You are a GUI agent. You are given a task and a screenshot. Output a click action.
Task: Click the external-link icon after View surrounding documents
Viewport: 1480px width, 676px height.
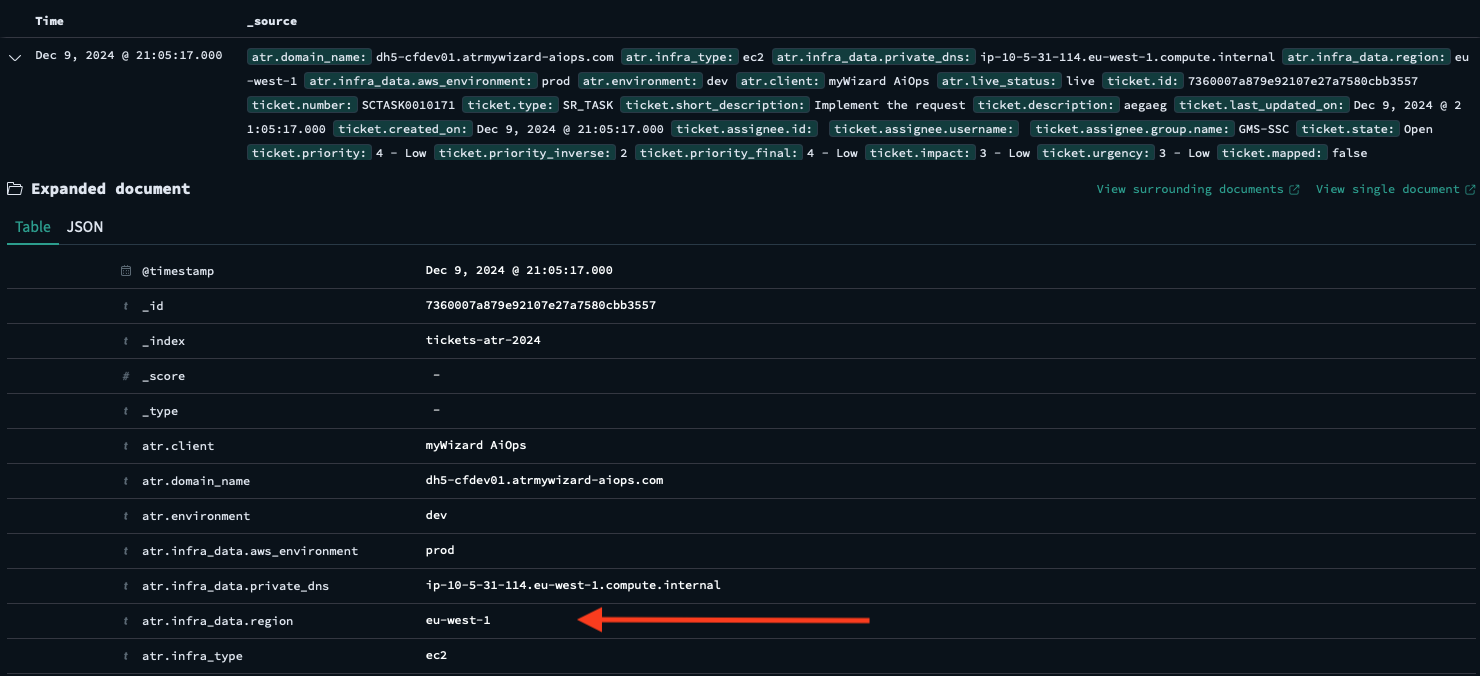pyautogui.click(x=1294, y=188)
